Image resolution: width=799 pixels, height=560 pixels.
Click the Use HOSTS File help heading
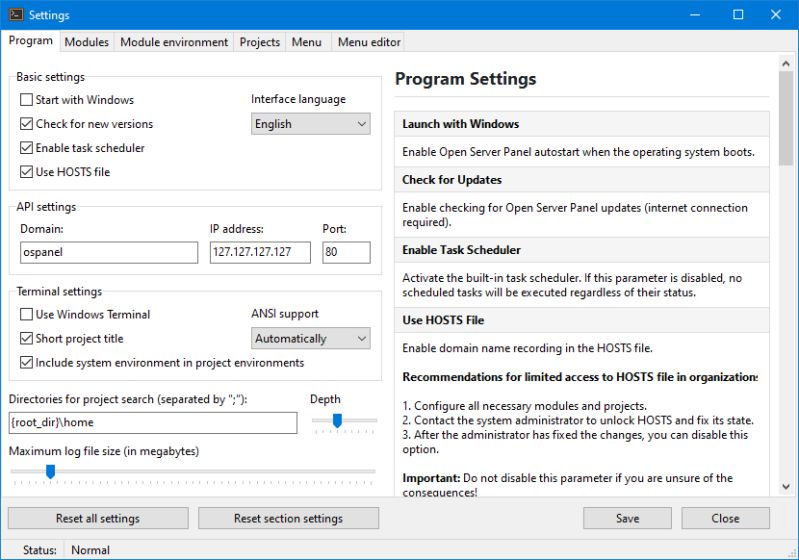(443, 320)
